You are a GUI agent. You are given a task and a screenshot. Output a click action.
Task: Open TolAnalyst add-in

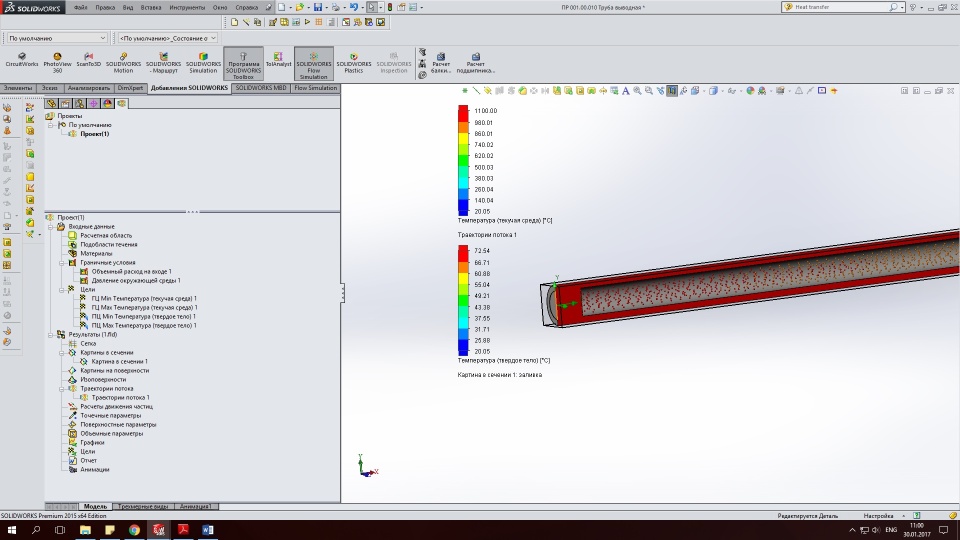[x=279, y=60]
